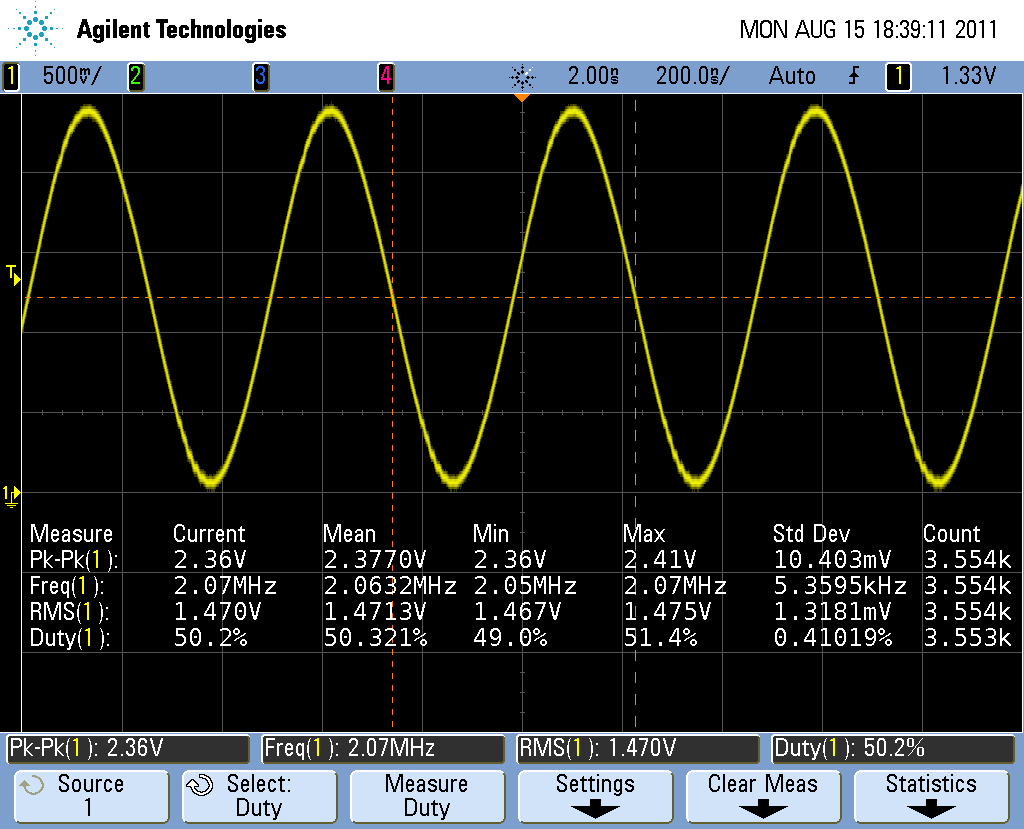Viewport: 1024px width, 829px height.
Task: Click max duty value 51.4%
Action: 660,638
